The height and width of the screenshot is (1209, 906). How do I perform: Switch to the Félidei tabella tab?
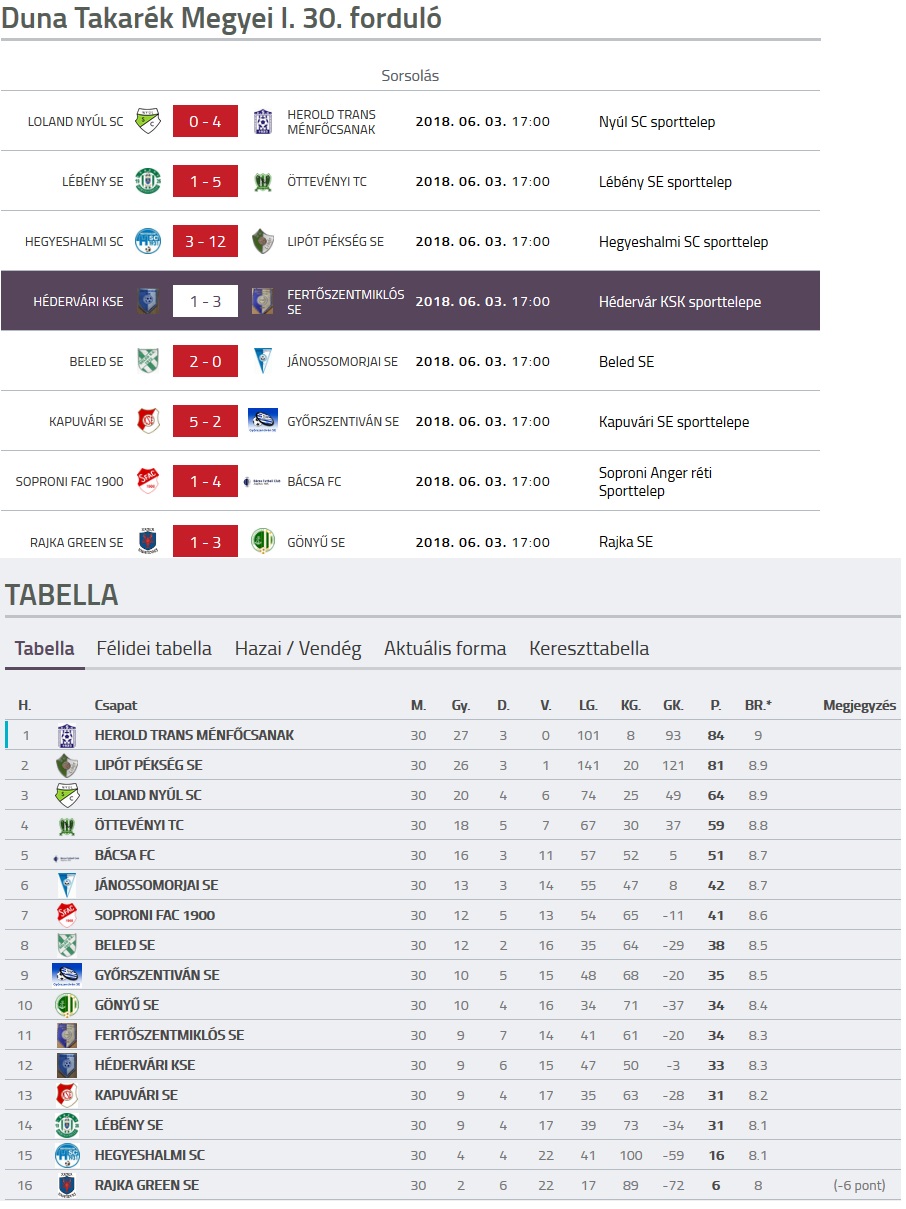pos(154,648)
